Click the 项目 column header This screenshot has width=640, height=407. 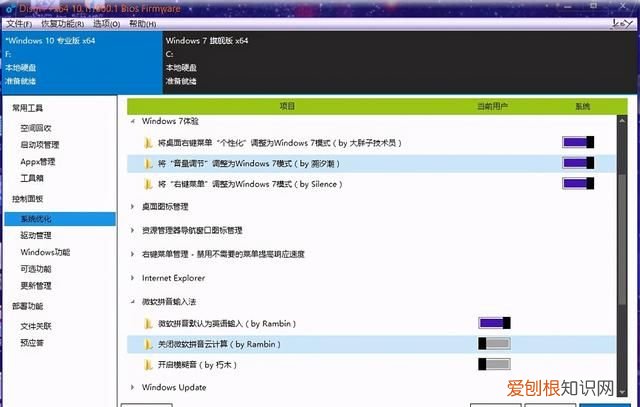tap(287, 107)
